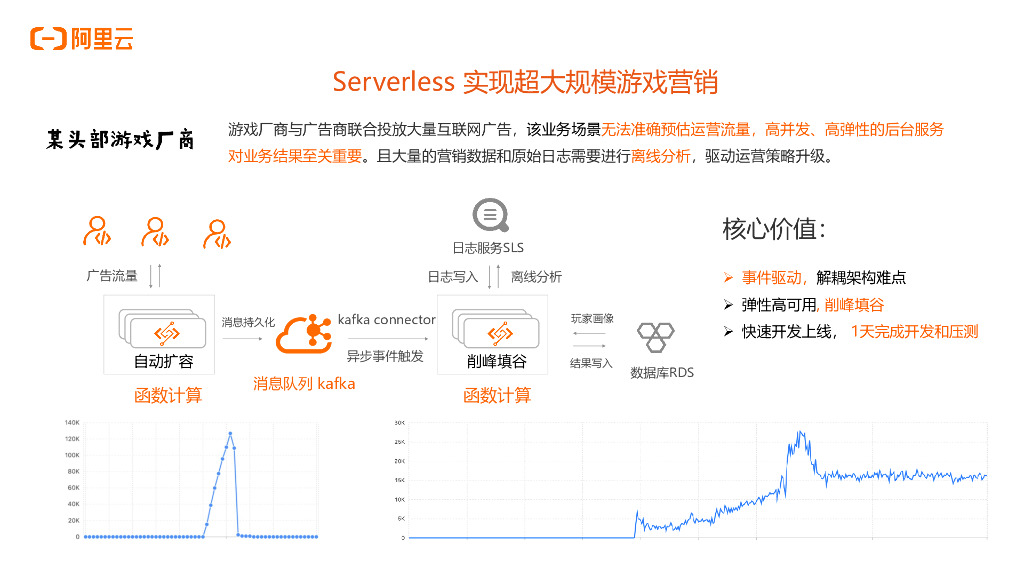
Task: Click the orange 离线分析 text in description
Action: coord(660,157)
